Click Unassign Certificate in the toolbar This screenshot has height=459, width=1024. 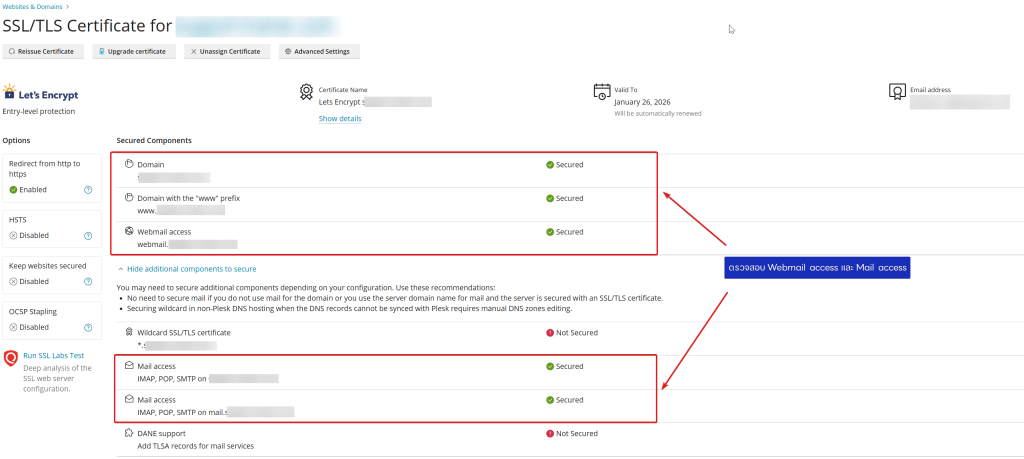coord(225,51)
